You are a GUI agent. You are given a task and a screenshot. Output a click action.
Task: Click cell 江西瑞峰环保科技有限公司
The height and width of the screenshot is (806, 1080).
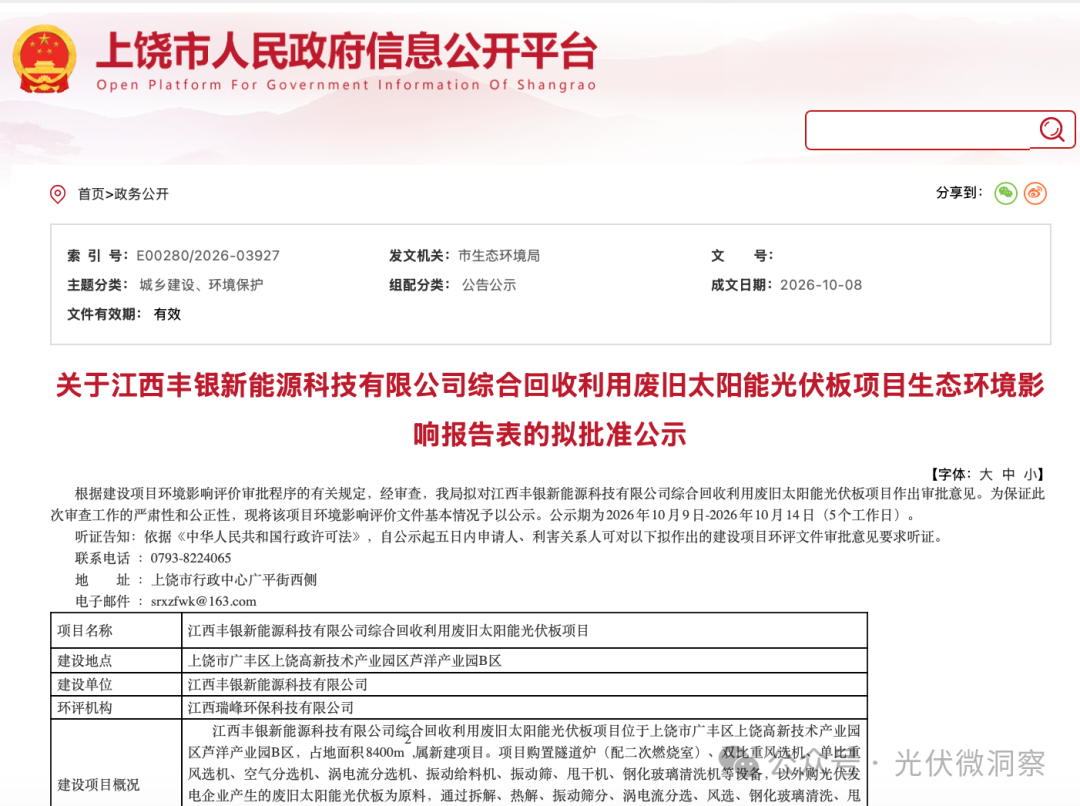(x=524, y=707)
